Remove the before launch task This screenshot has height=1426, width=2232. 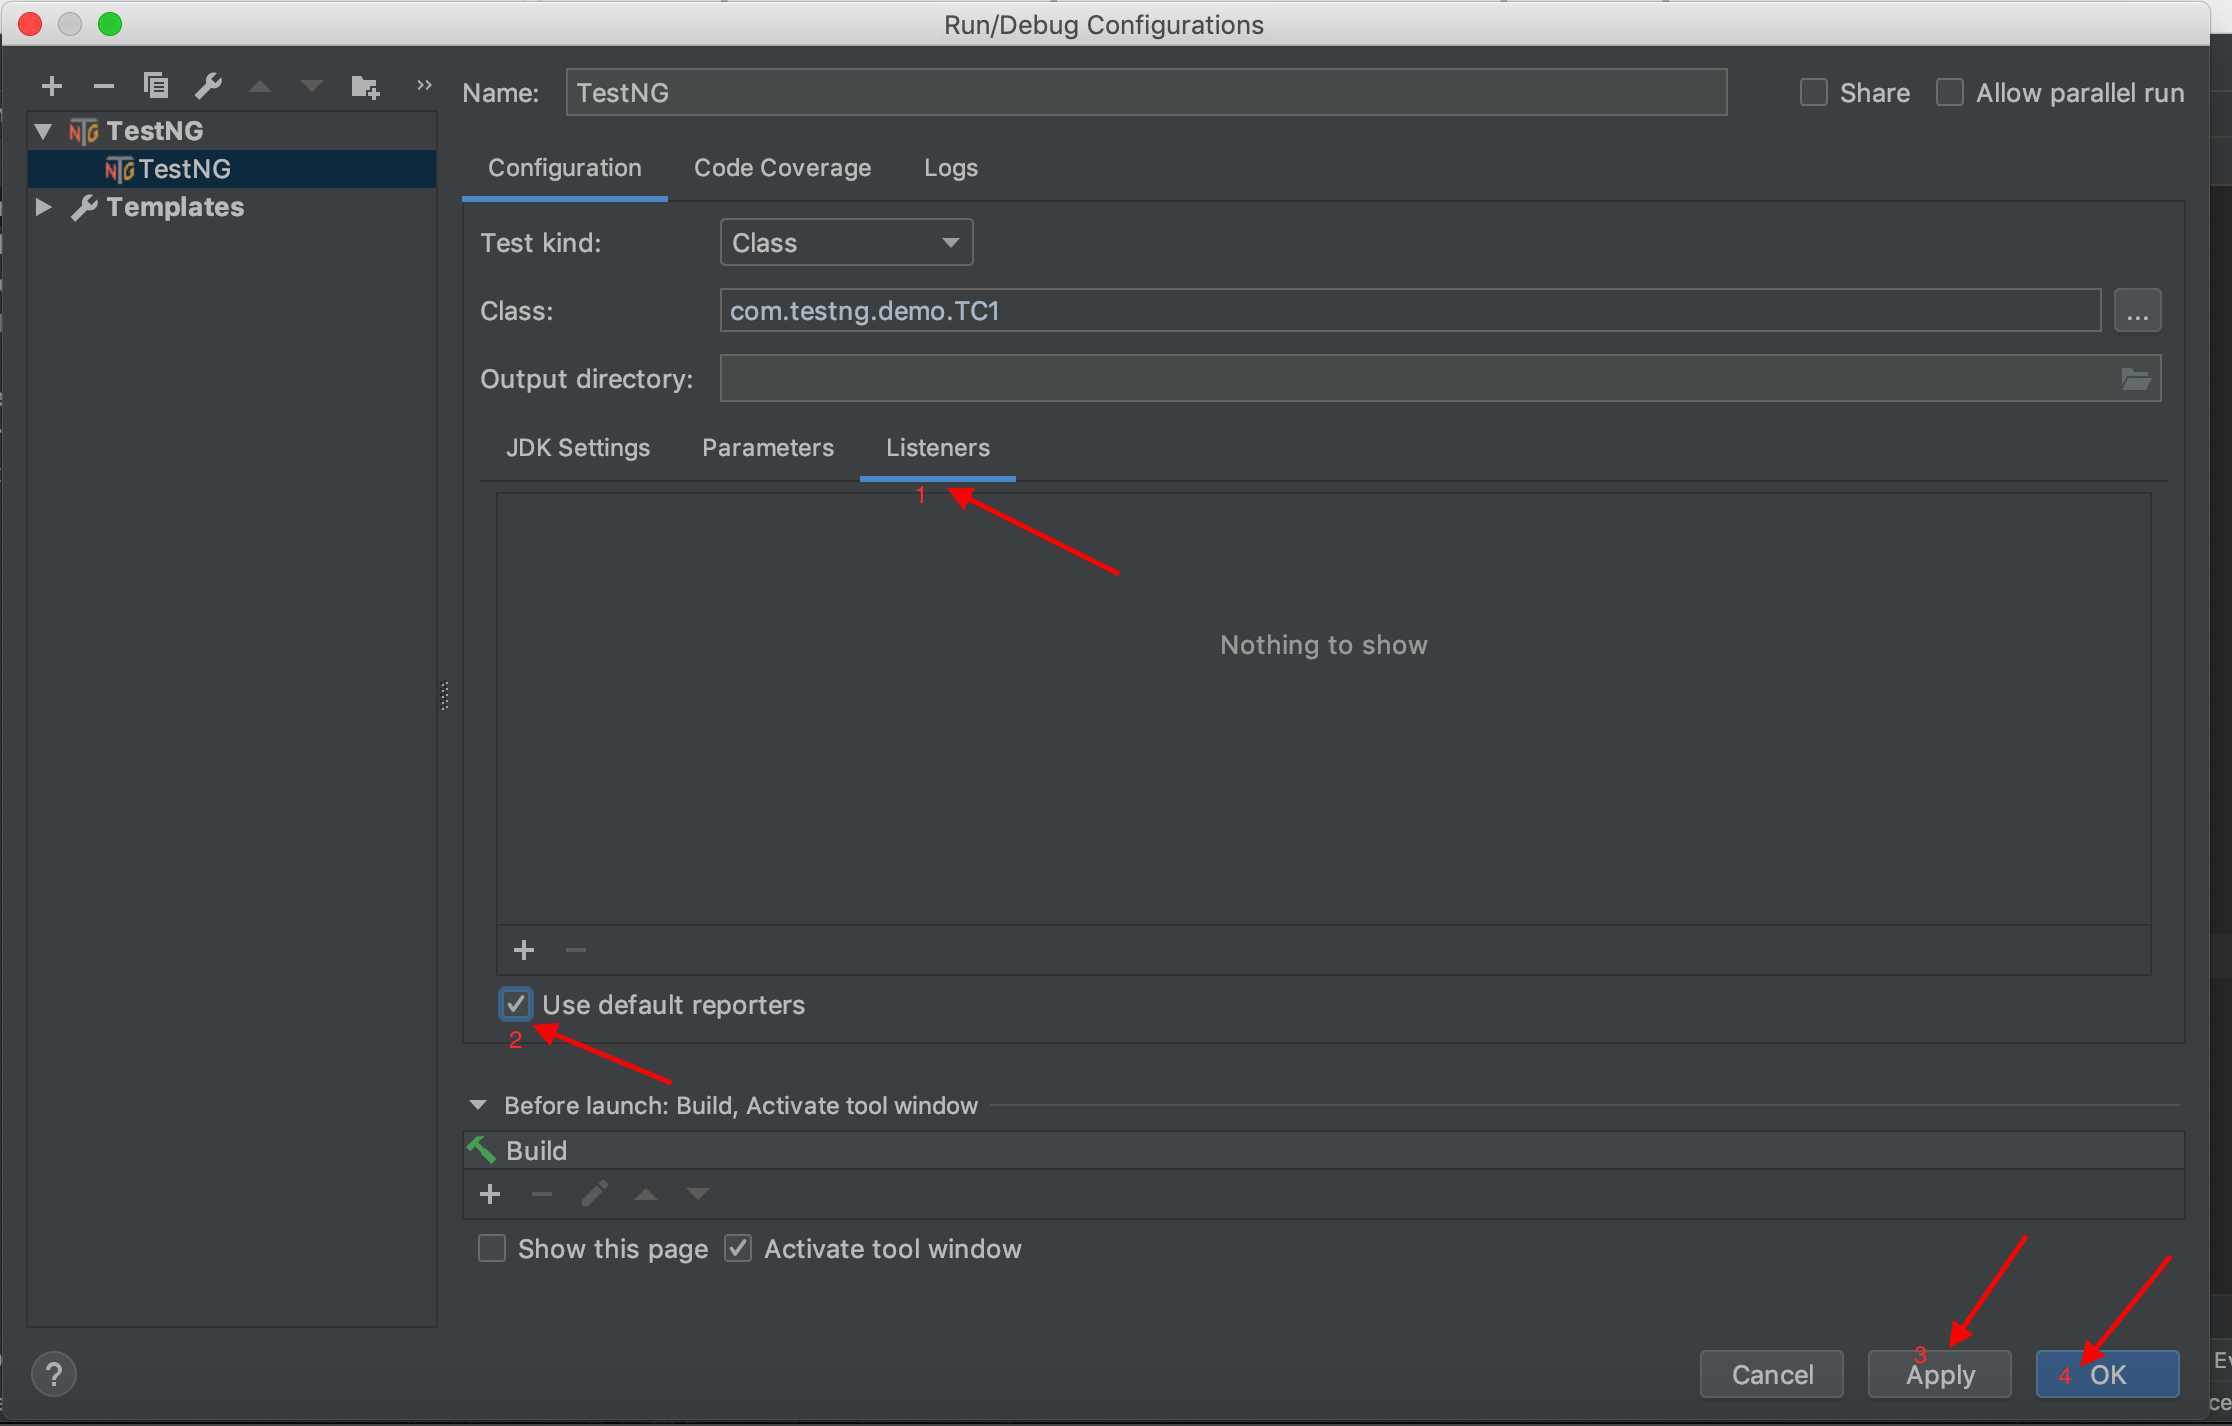[542, 1194]
